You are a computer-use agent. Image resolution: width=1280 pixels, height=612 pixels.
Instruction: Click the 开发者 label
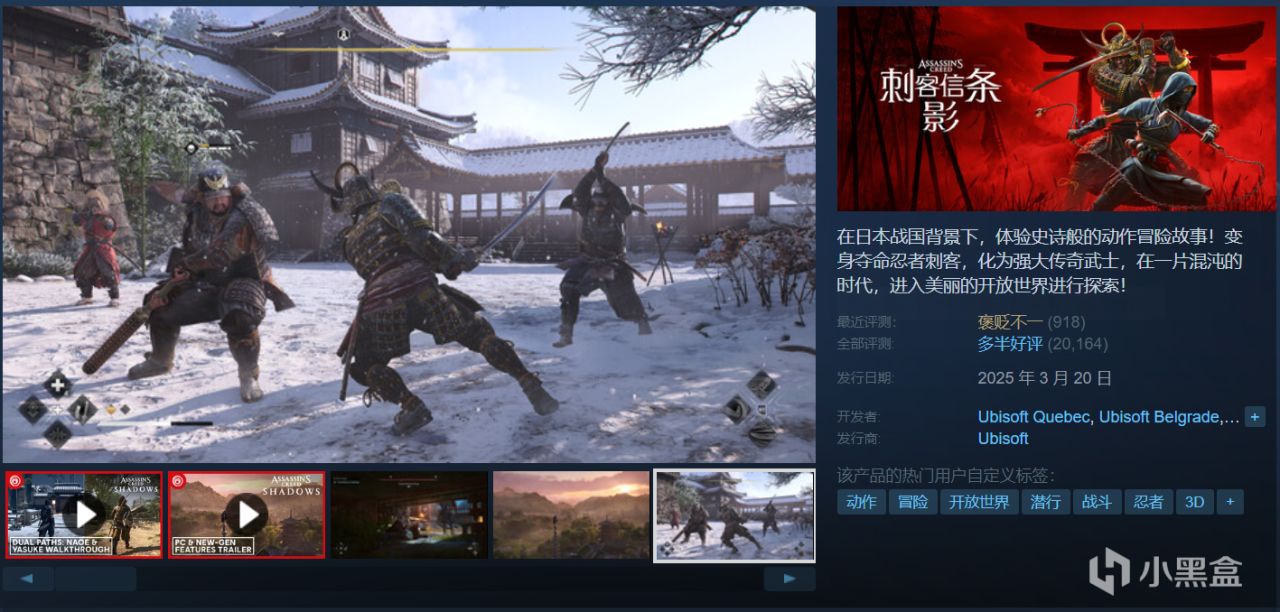(859, 417)
